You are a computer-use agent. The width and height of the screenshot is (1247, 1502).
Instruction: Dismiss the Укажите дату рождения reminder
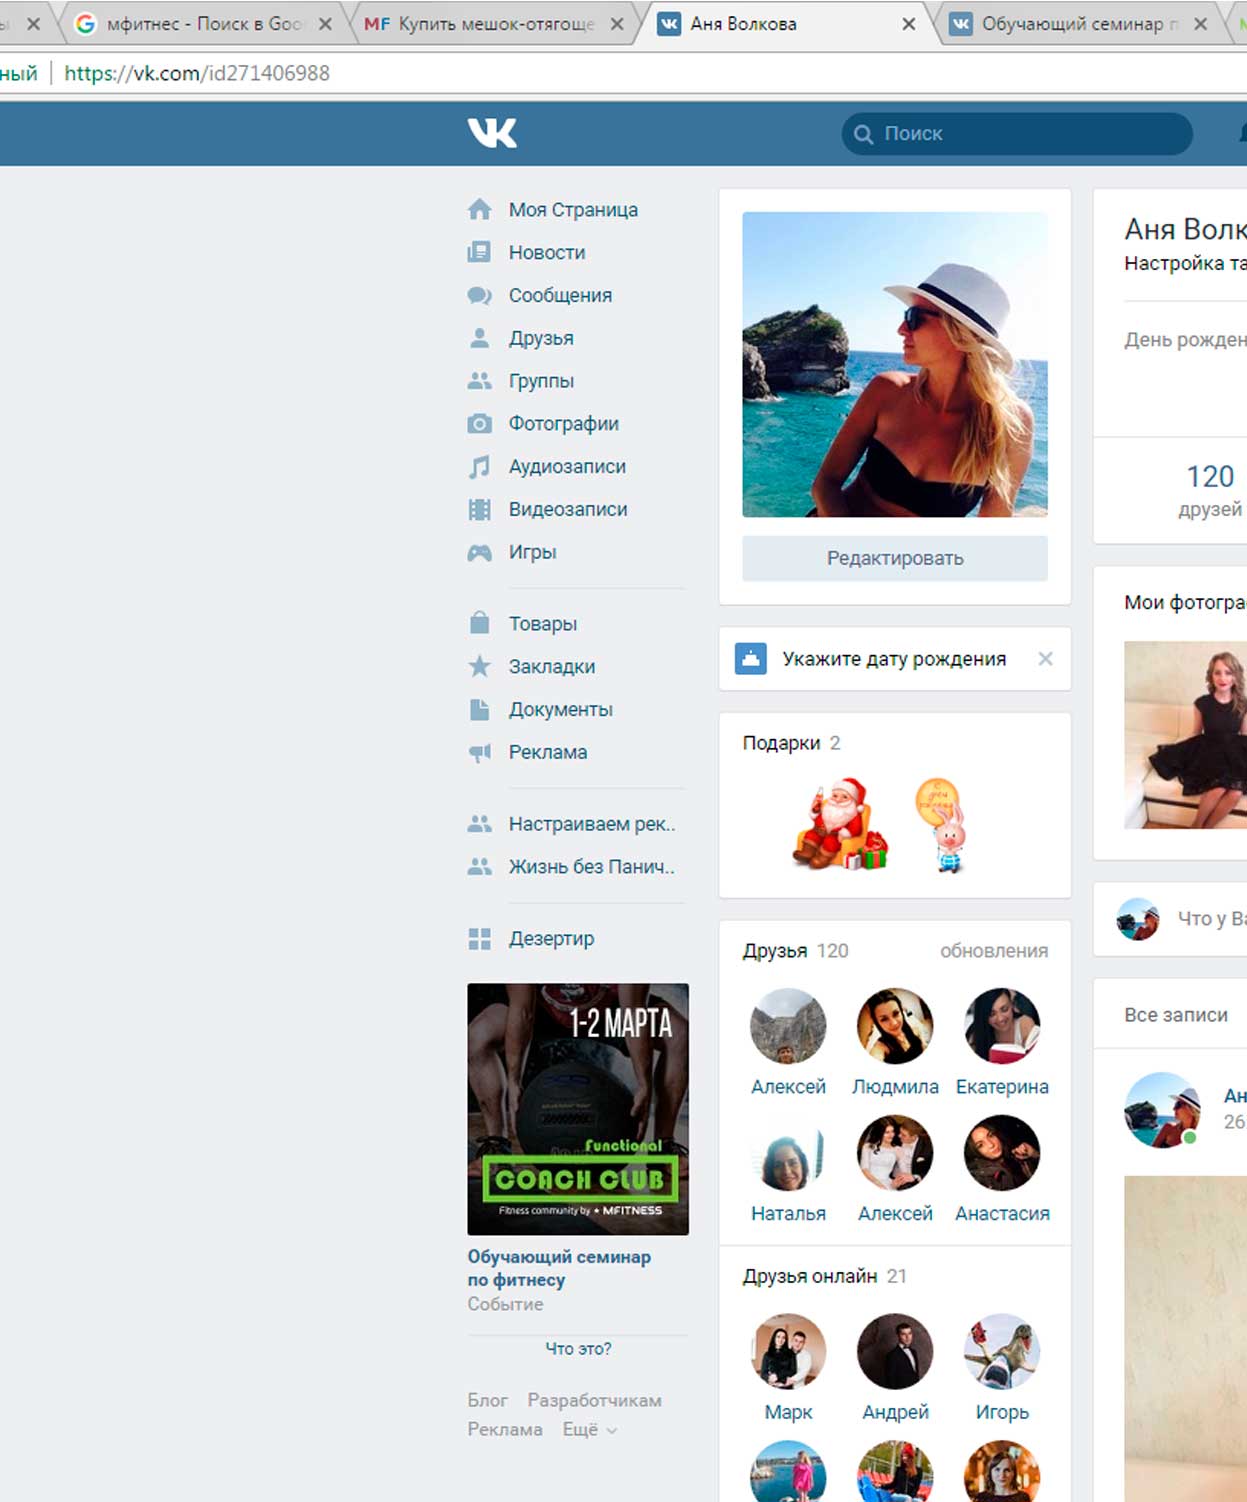tap(1045, 659)
